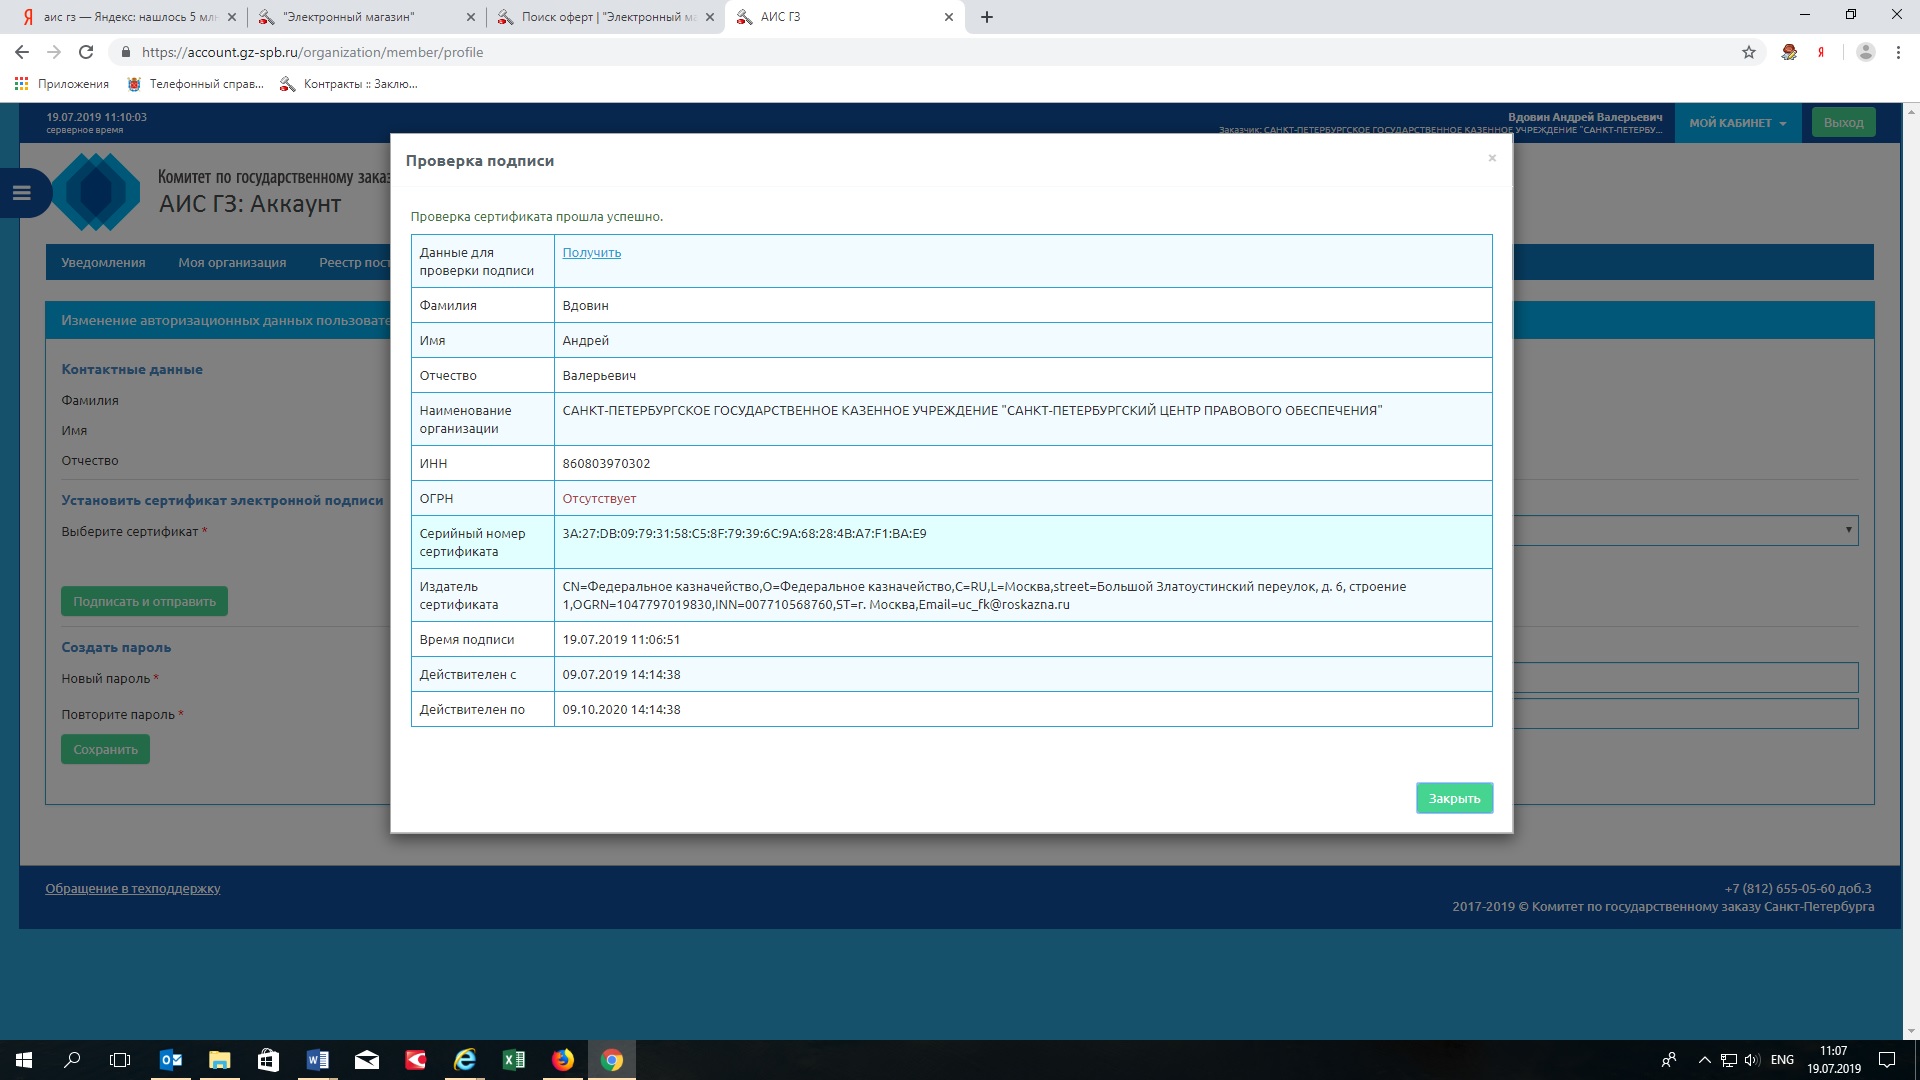Click the 'Получить' link

tap(591, 253)
